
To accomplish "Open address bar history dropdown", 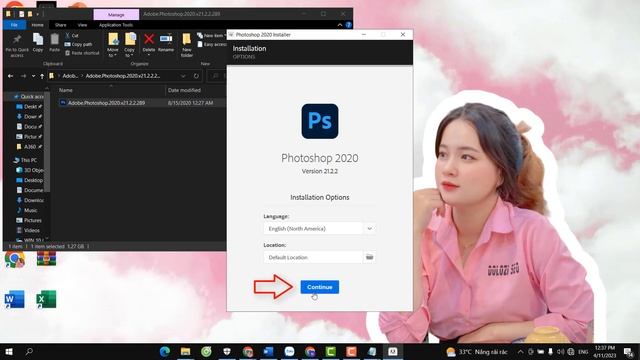I will point(183,76).
